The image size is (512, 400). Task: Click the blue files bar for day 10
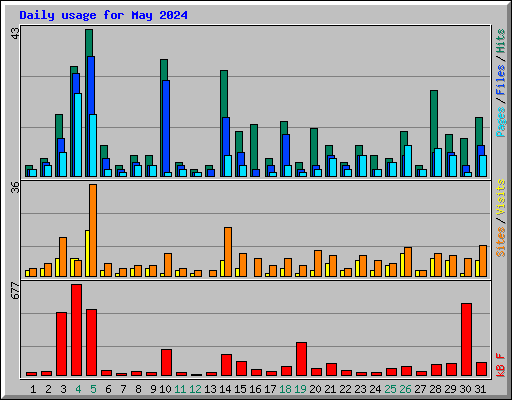(166, 128)
